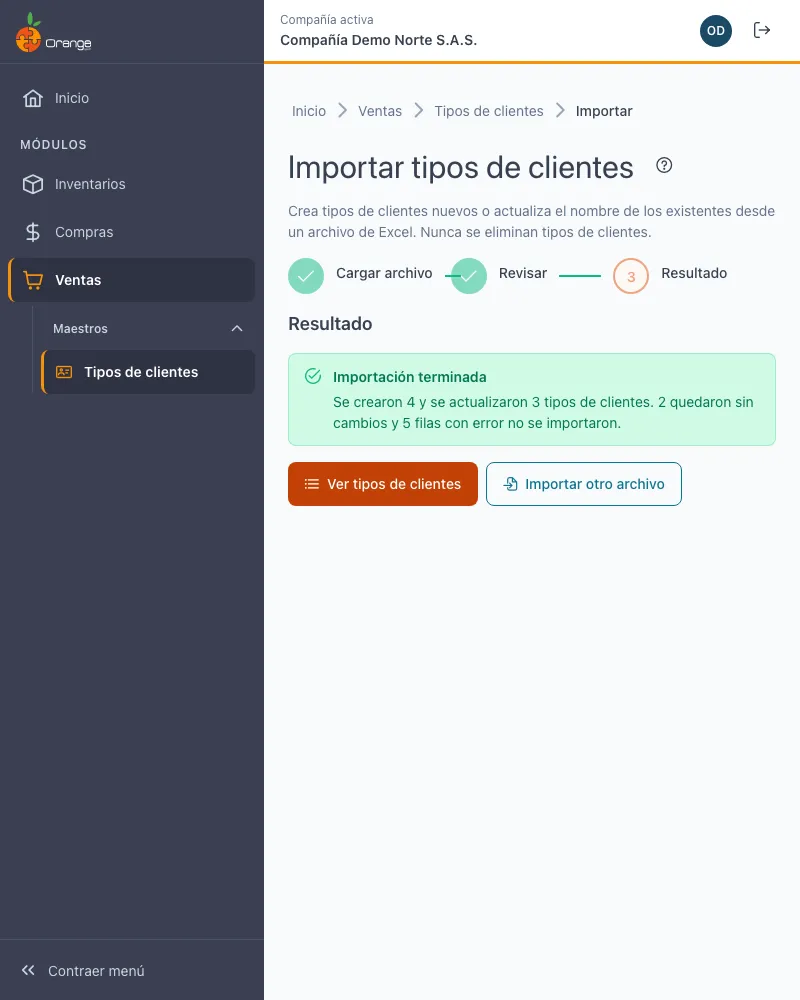The height and width of the screenshot is (1000, 800).
Task: Click the Inventarios box icon
Action: [33, 184]
